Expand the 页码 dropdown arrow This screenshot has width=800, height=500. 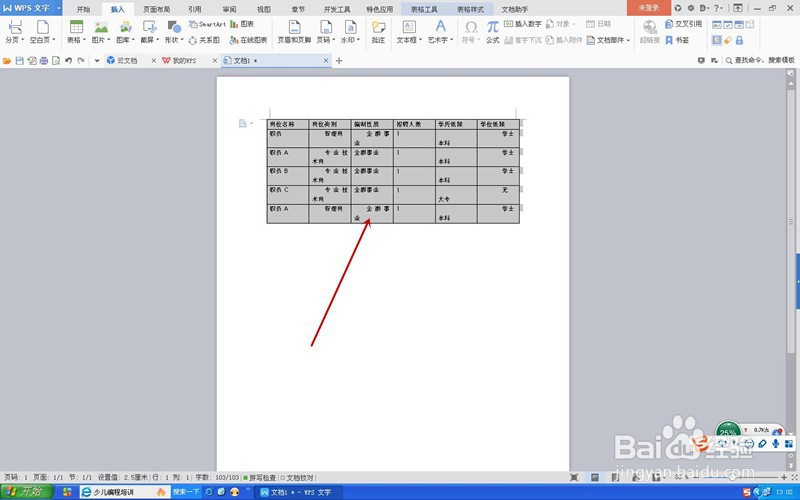[x=334, y=40]
